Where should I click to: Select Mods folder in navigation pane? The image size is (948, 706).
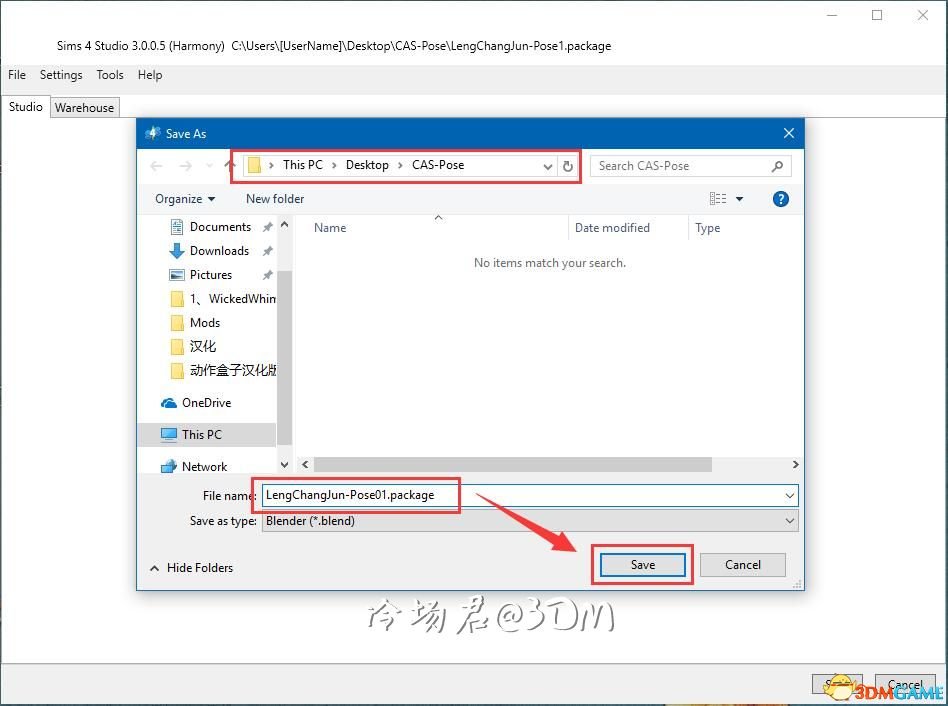205,323
